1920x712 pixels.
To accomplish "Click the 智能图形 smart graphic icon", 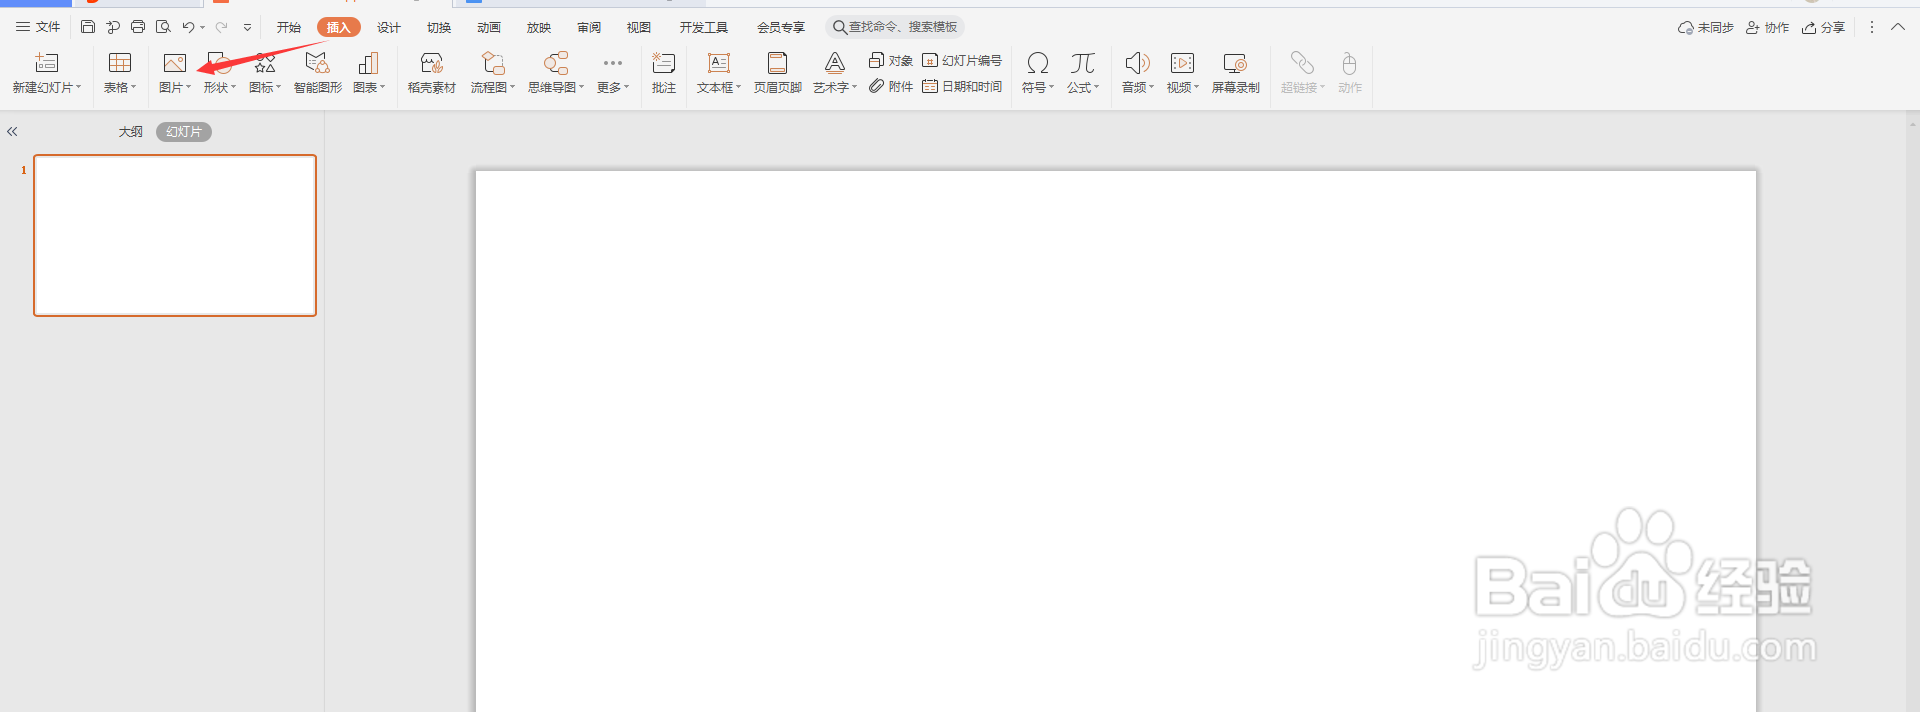I will coord(317,63).
